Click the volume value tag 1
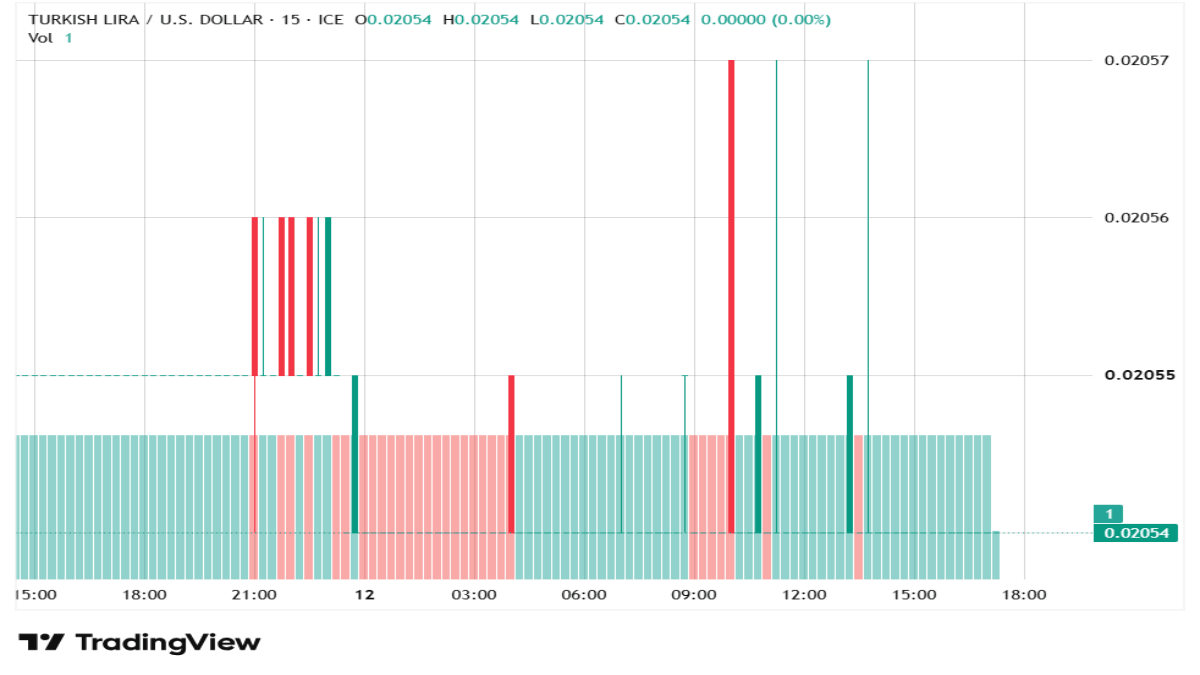Viewport: 1200px width, 675px height. point(1108,514)
